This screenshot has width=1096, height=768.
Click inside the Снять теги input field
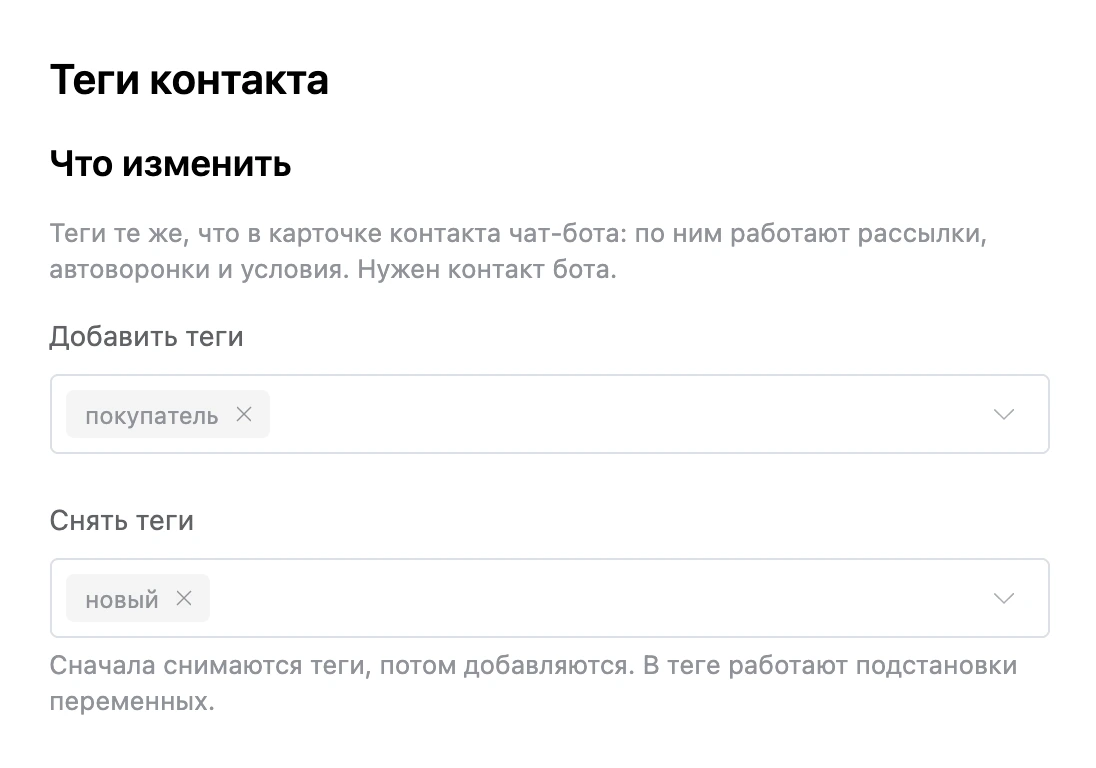pyautogui.click(x=549, y=598)
